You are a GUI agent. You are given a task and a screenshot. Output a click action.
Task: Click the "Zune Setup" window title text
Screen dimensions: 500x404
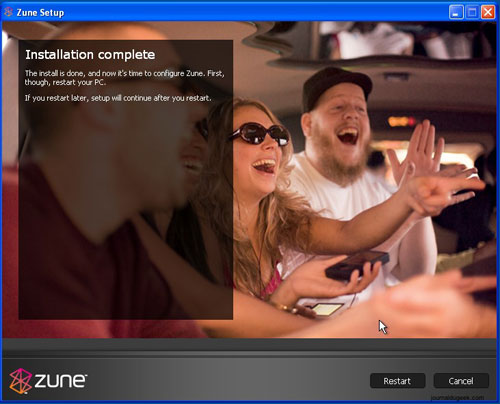(40, 13)
